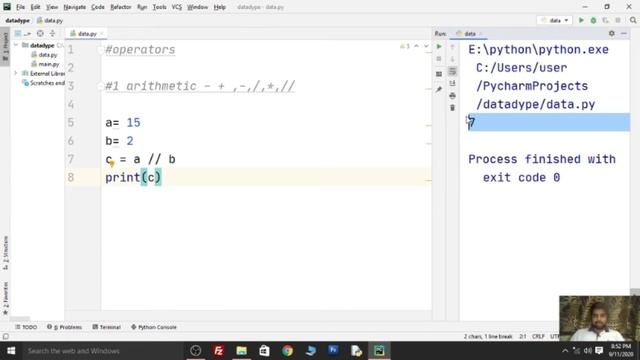
Task: Click caret position 2:1 in status bar
Action: point(523,336)
